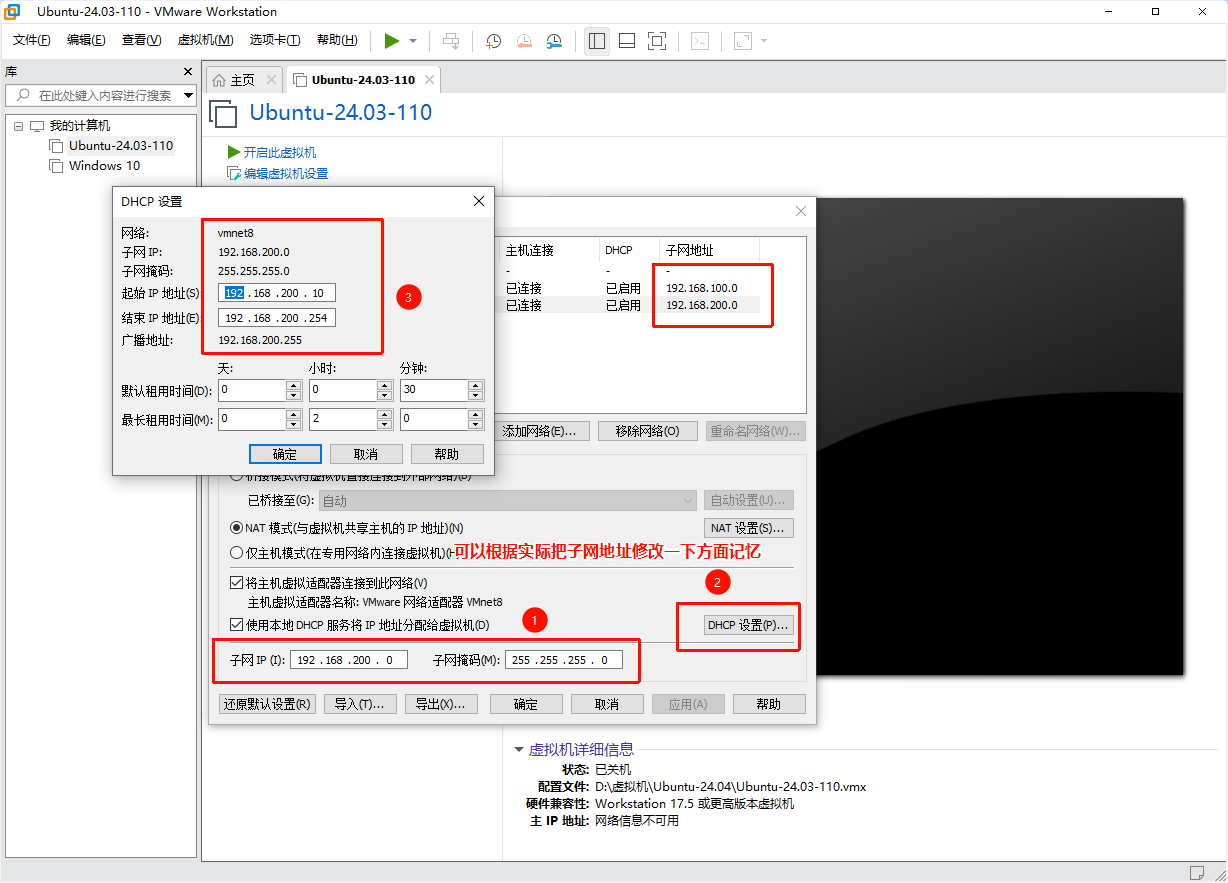
Task: Enter full screen mode icon
Action: [x=657, y=41]
